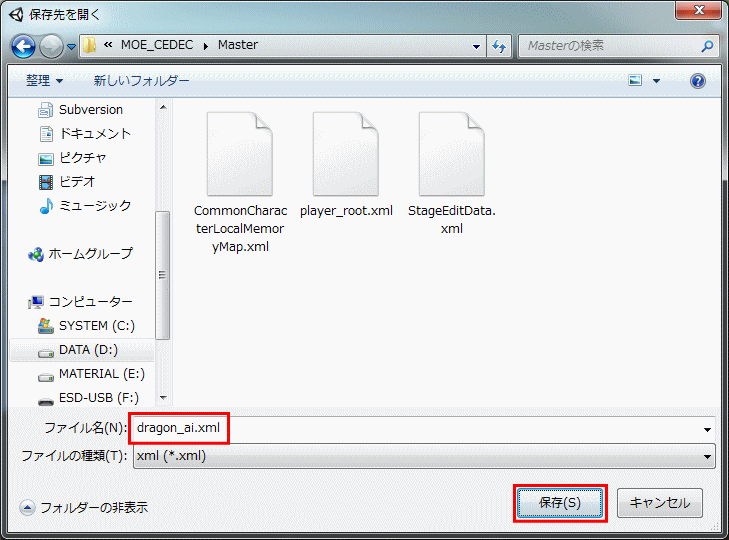Click the キャンセル button

coord(659,503)
